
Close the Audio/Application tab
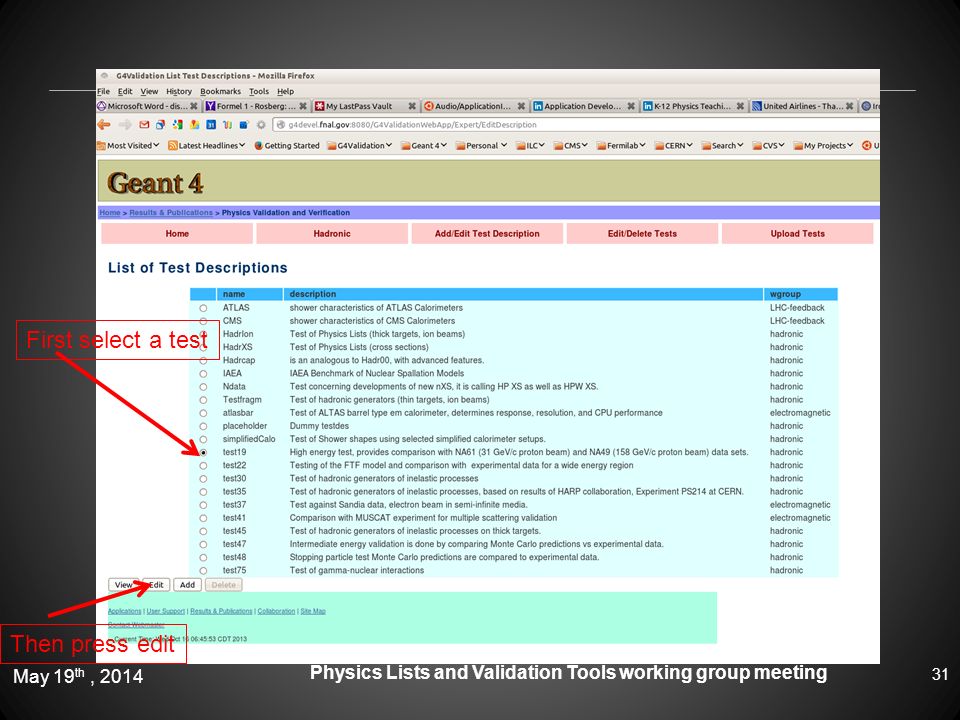[x=521, y=106]
